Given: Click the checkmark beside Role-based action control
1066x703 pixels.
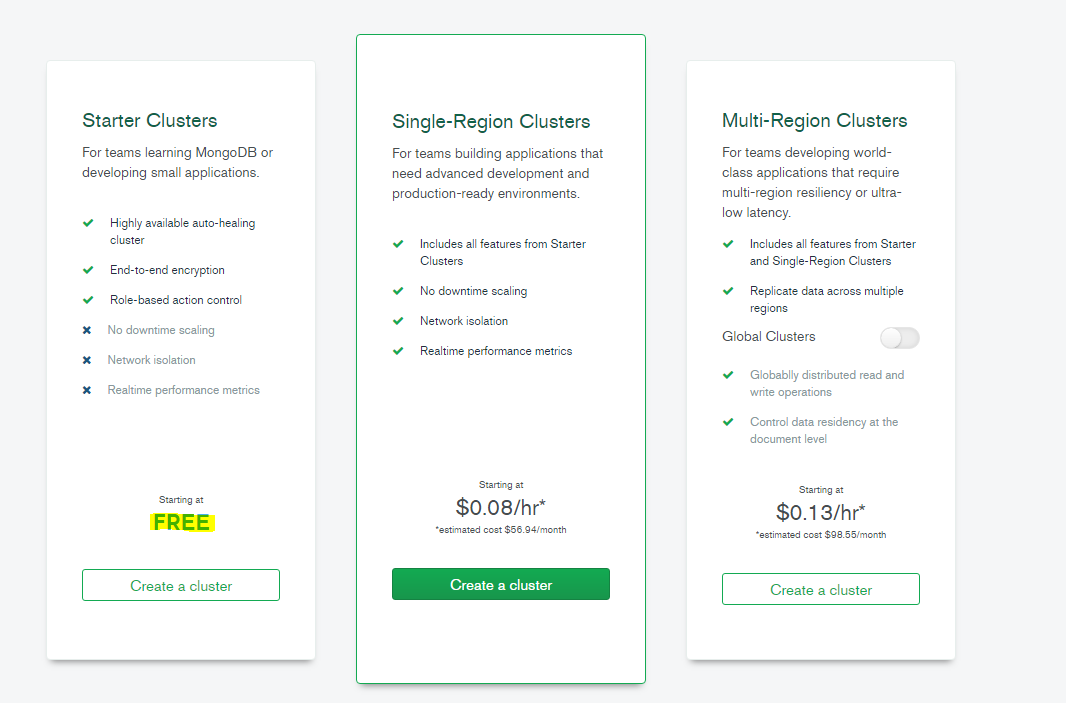Looking at the screenshot, I should (x=86, y=300).
